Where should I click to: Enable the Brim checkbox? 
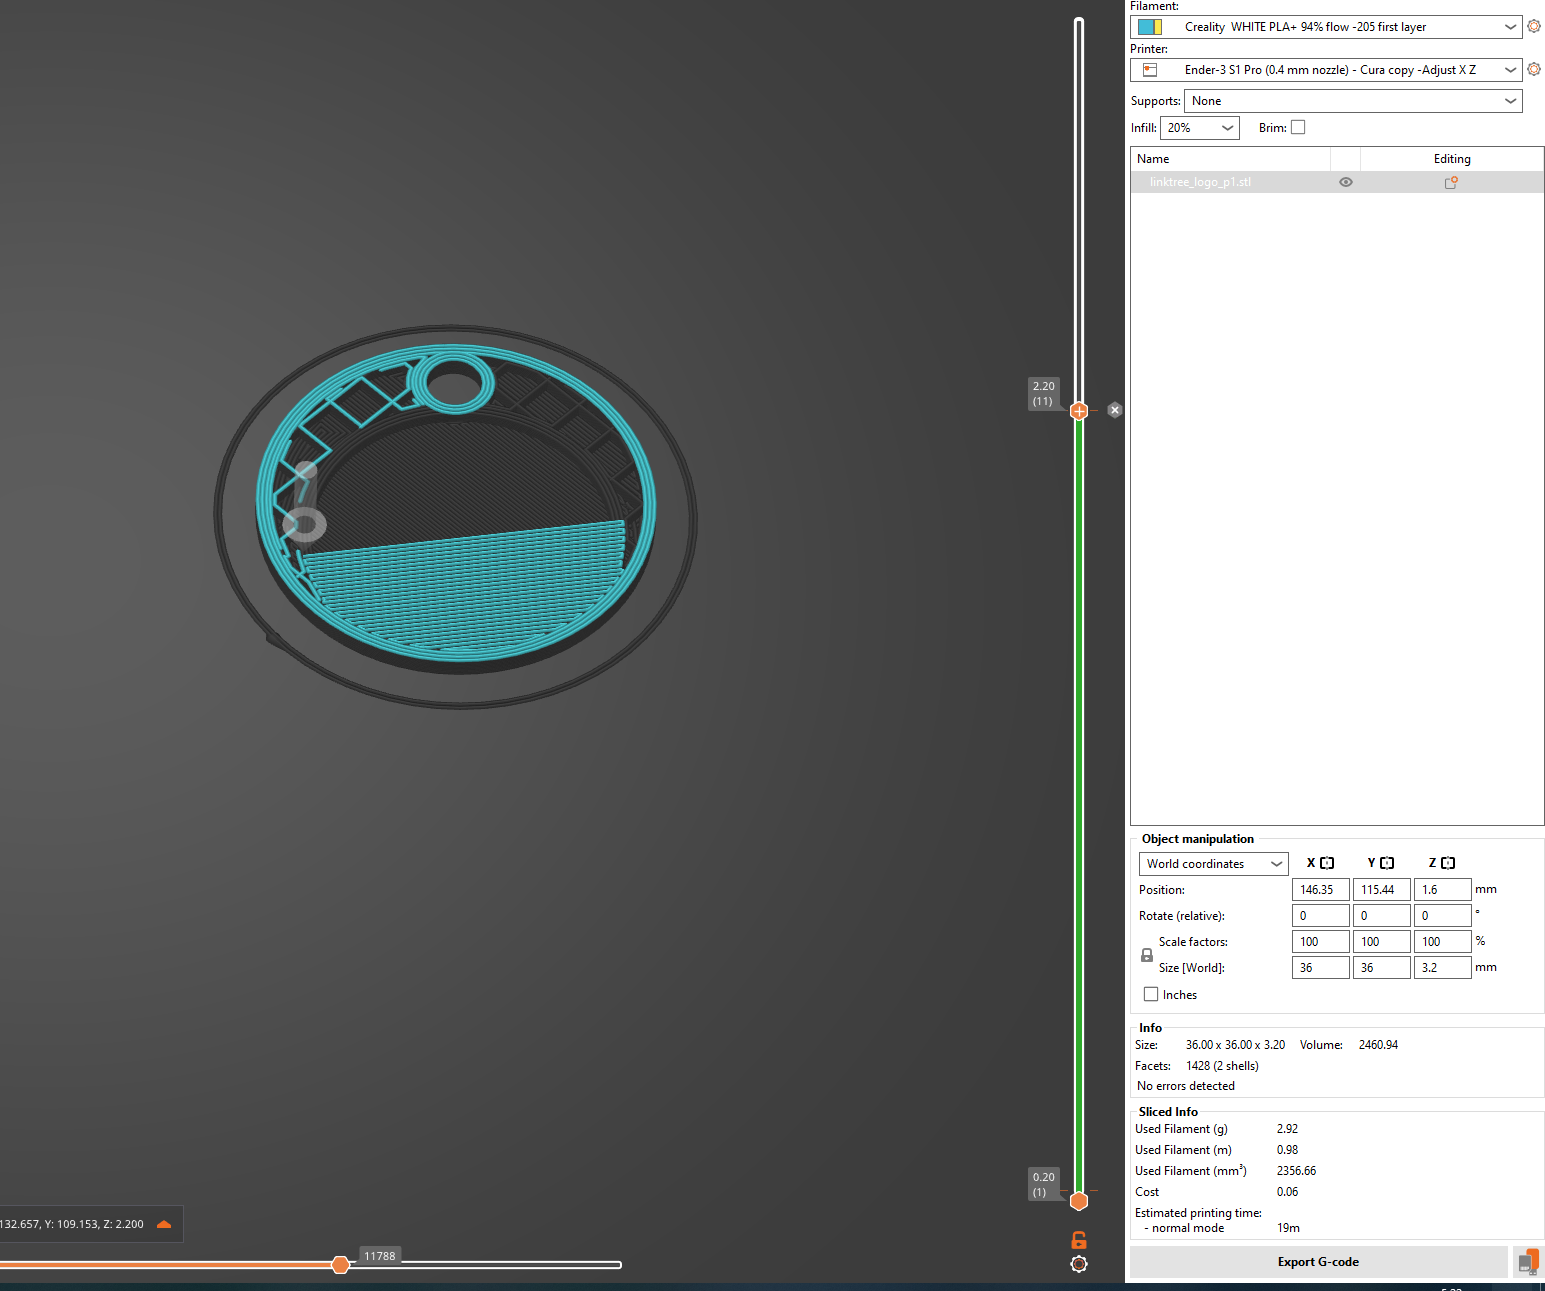[x=1298, y=127]
